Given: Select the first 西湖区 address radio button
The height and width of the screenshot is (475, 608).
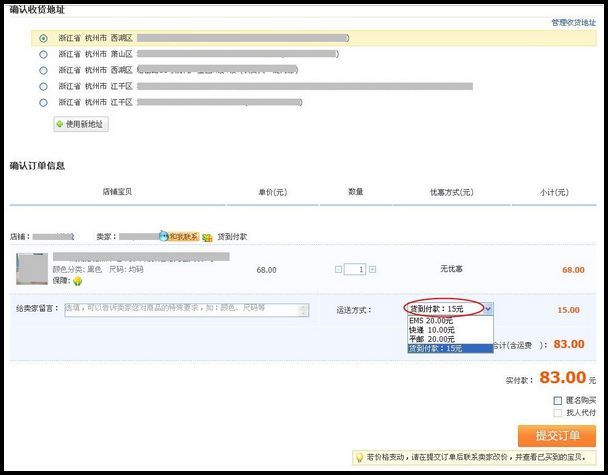Looking at the screenshot, I should [43, 38].
